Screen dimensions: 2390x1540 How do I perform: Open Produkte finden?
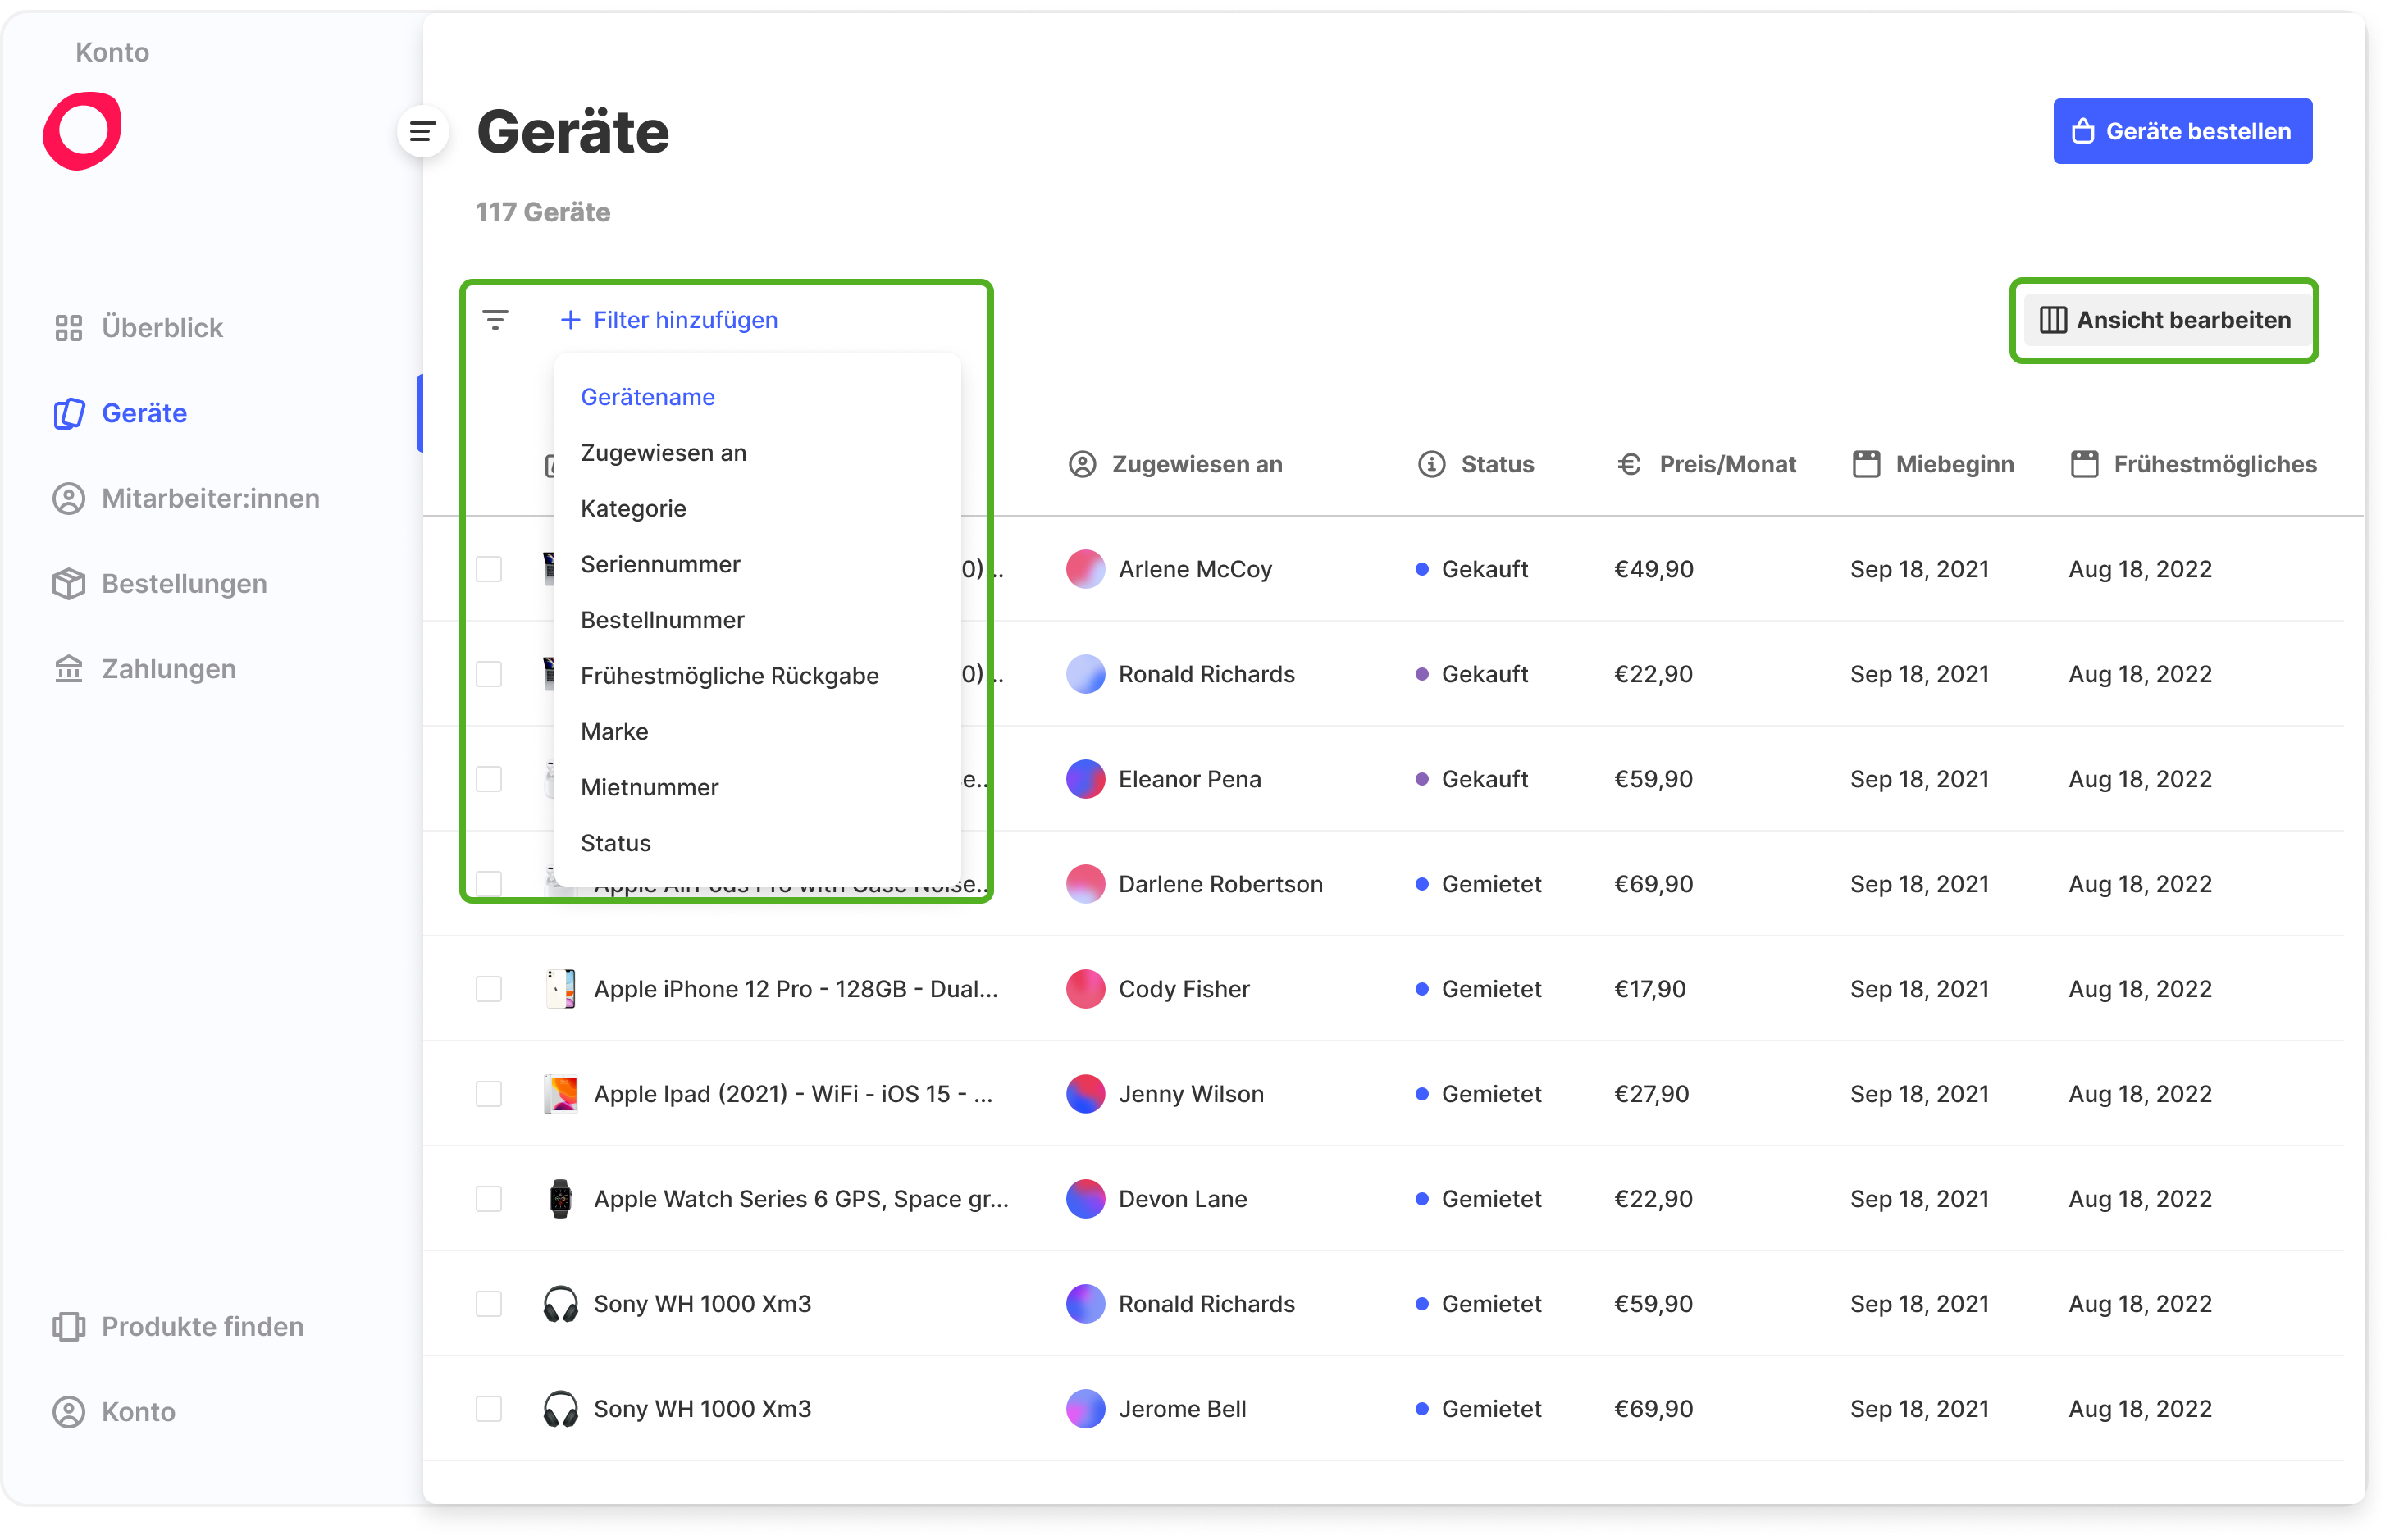pyautogui.click(x=178, y=1326)
